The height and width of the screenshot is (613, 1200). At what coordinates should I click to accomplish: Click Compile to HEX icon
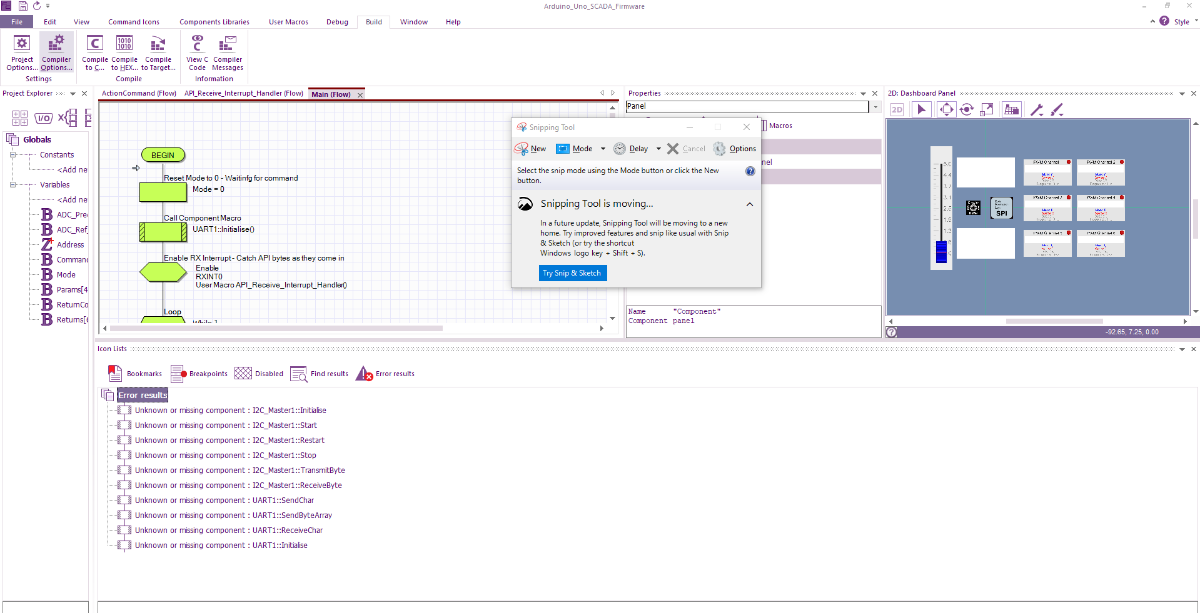pos(125,53)
